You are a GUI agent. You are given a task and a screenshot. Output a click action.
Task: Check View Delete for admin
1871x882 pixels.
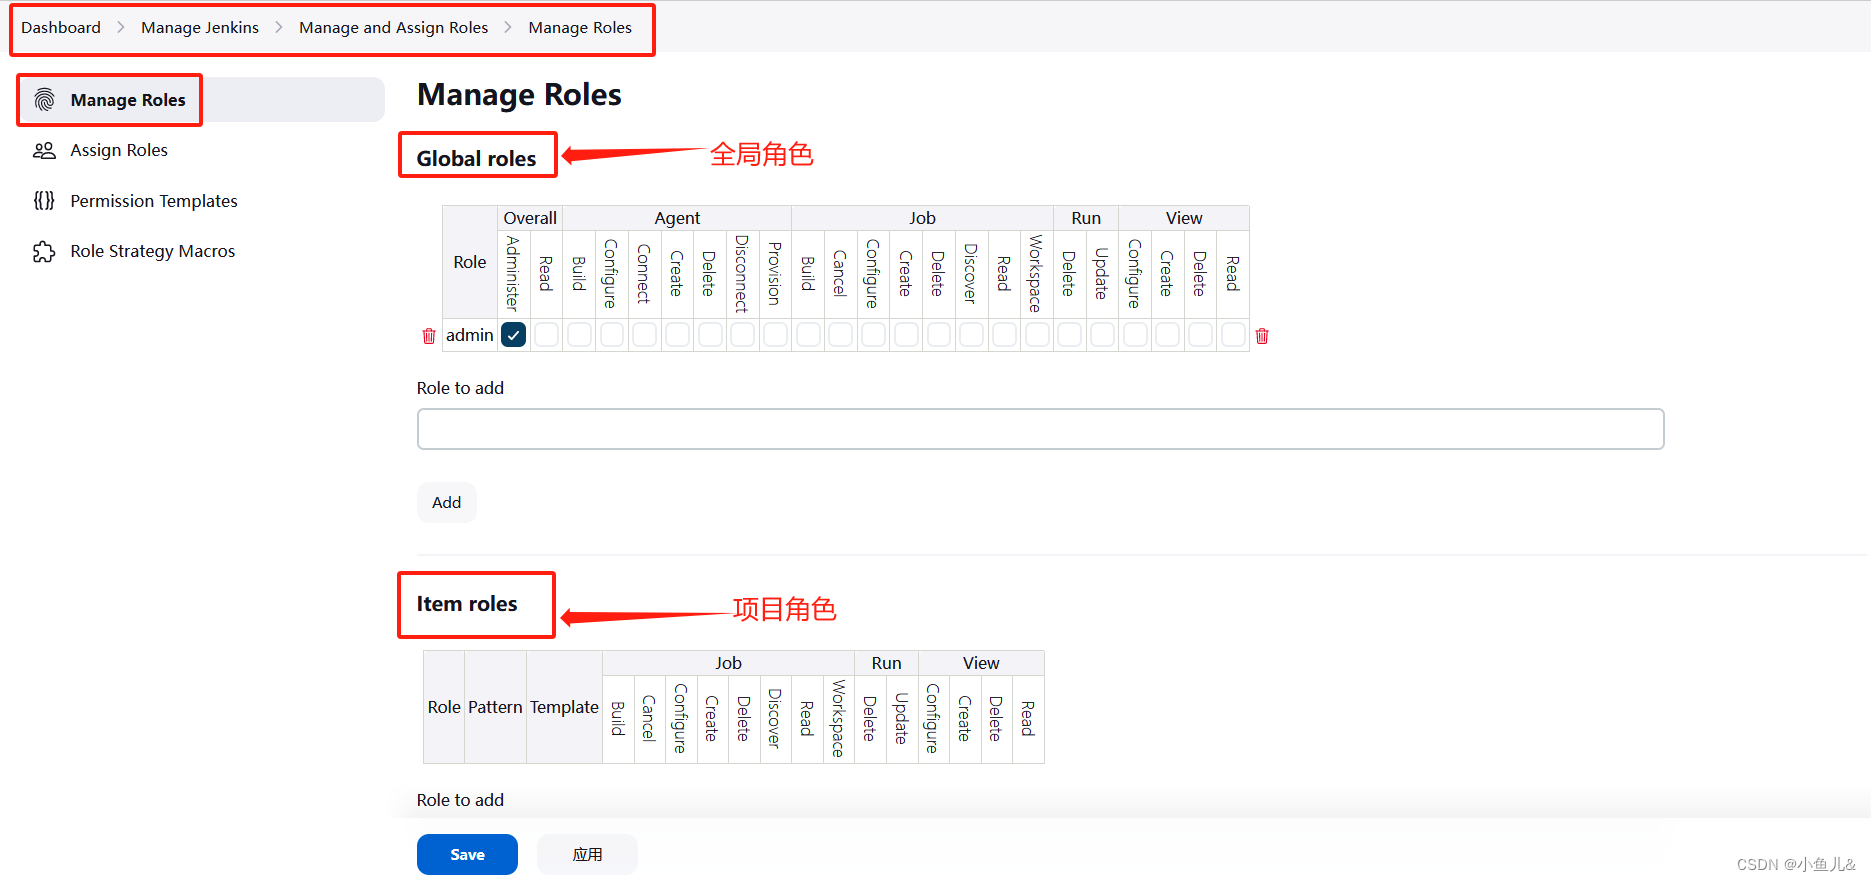[x=1200, y=335]
